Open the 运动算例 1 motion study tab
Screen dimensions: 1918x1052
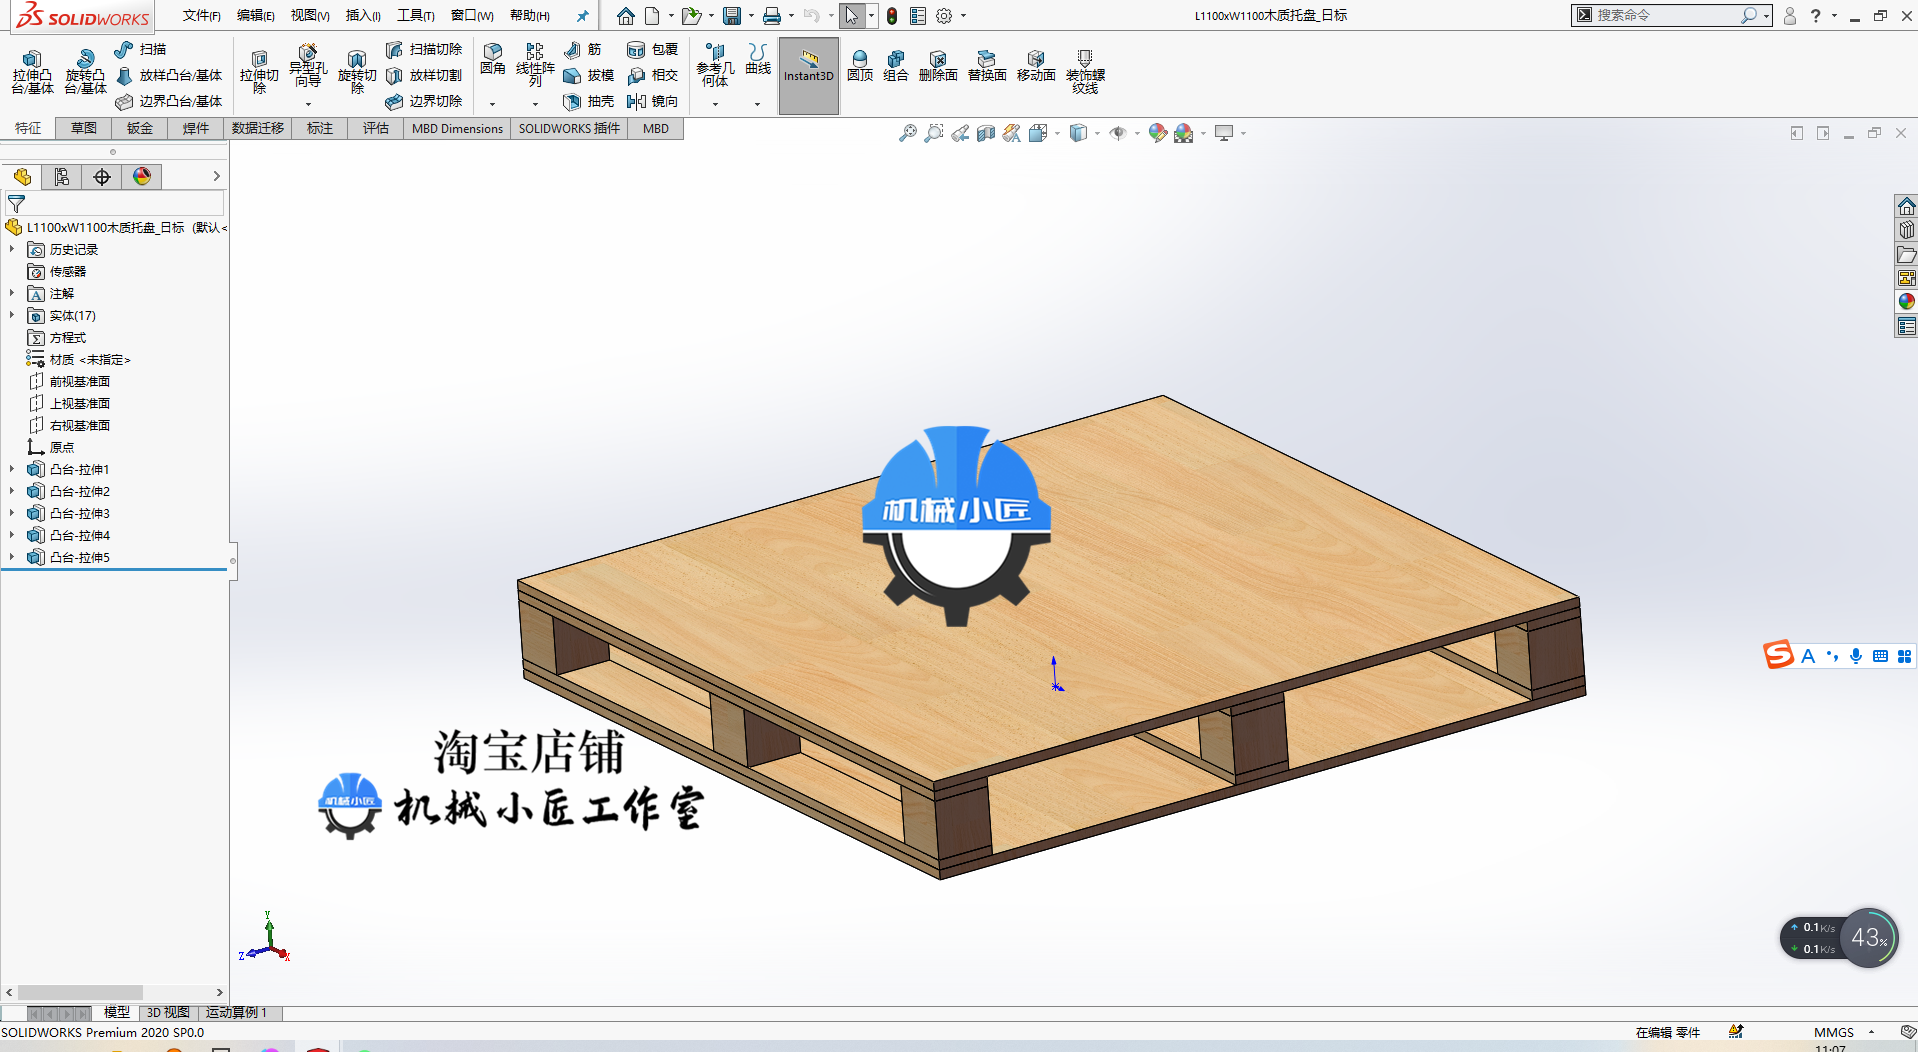point(236,1012)
